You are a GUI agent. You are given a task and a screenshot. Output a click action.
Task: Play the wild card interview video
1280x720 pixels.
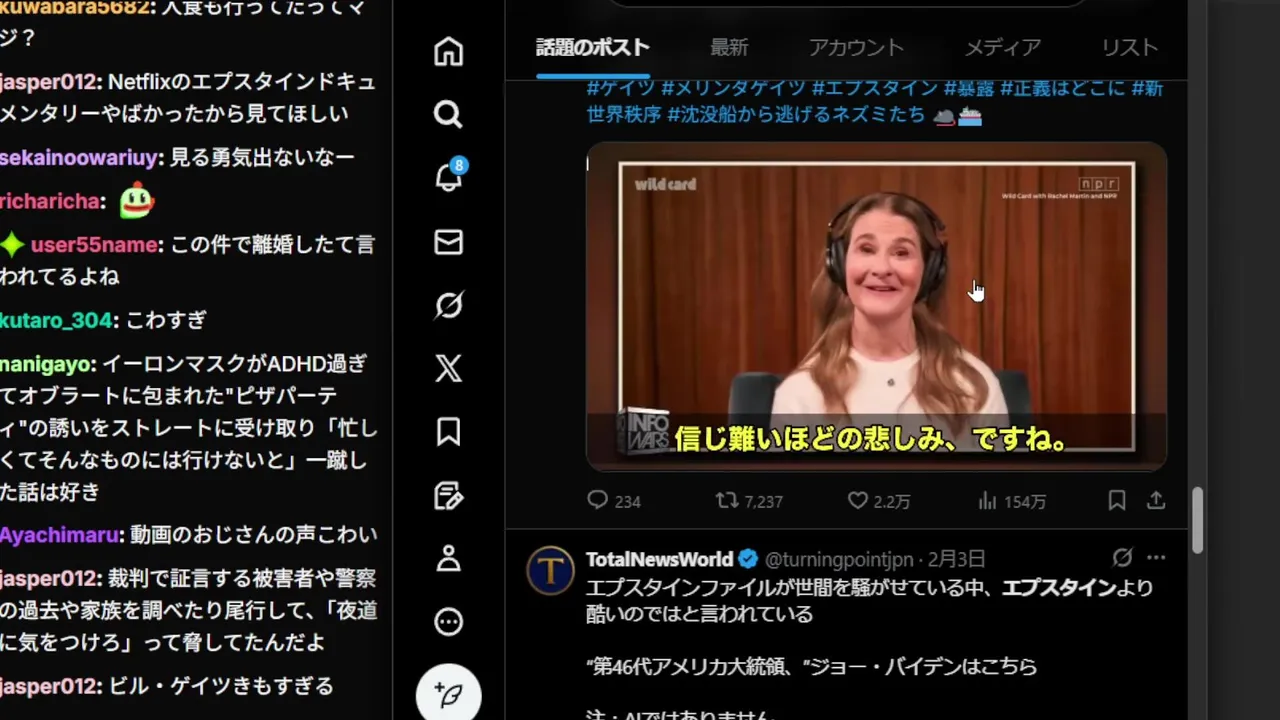point(876,306)
